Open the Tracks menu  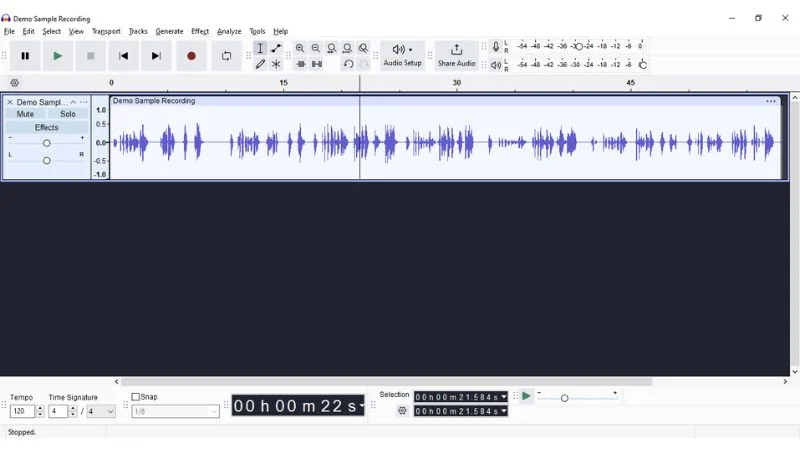pos(138,31)
